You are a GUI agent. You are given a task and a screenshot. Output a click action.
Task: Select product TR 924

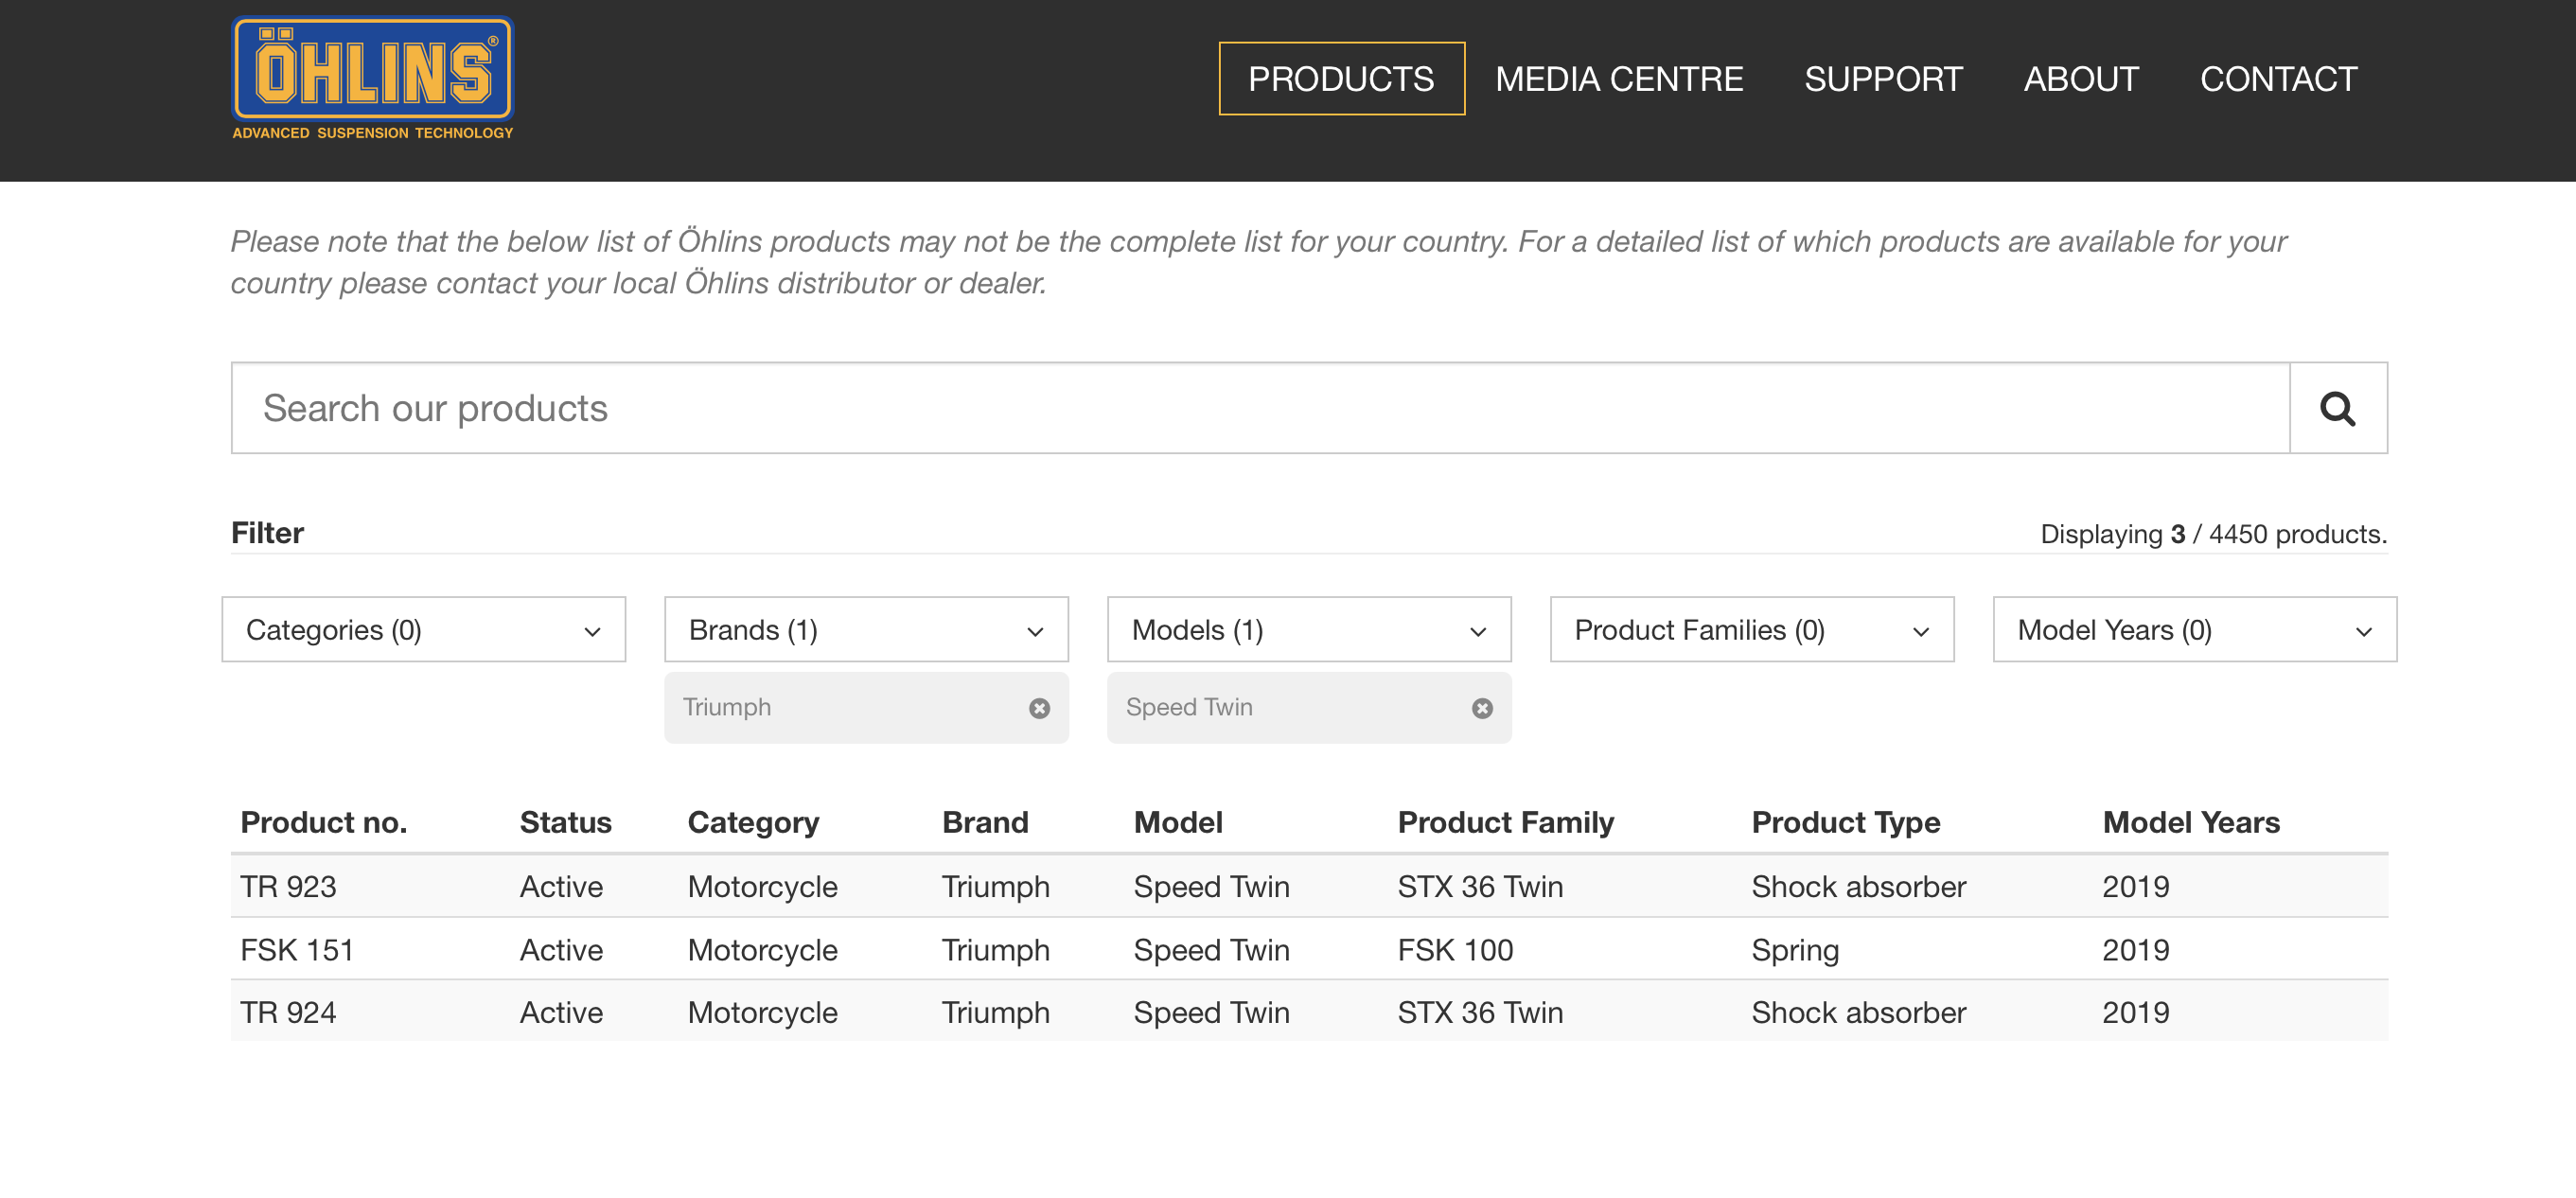(x=288, y=1013)
